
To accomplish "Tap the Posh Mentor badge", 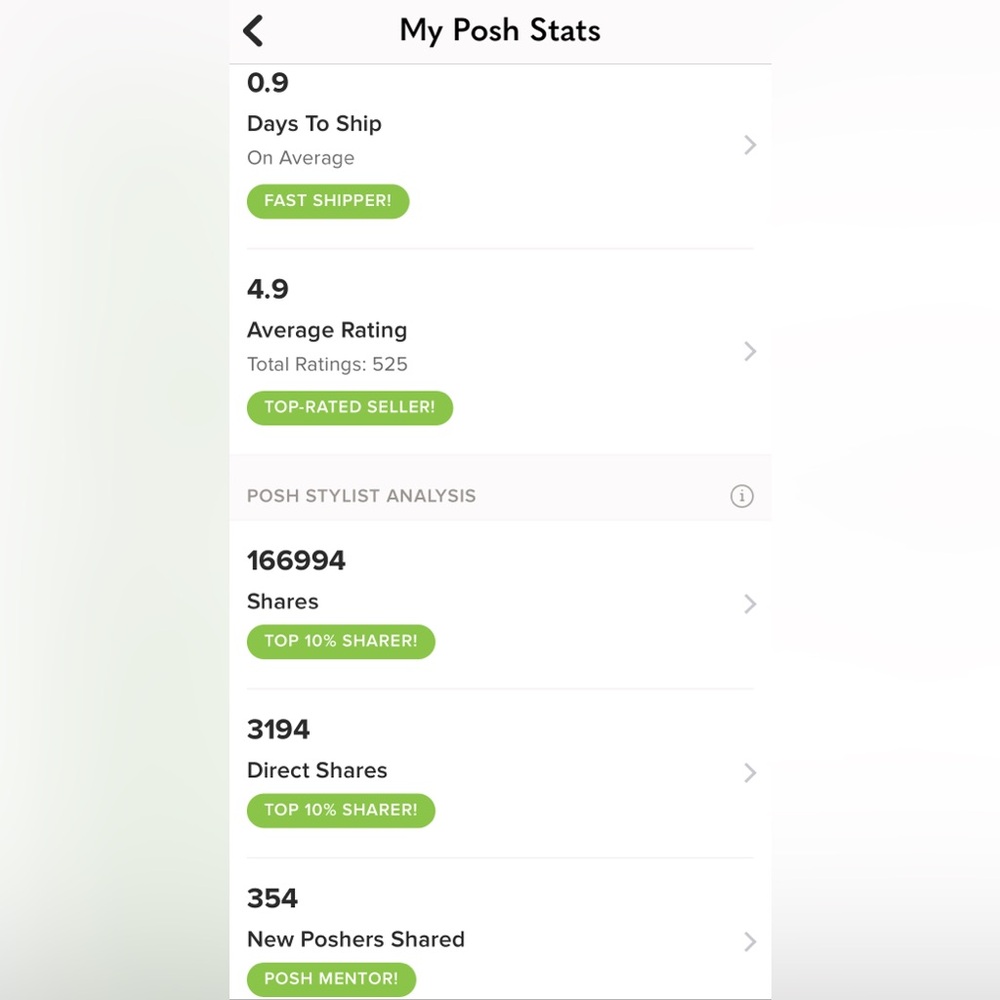I will [331, 979].
